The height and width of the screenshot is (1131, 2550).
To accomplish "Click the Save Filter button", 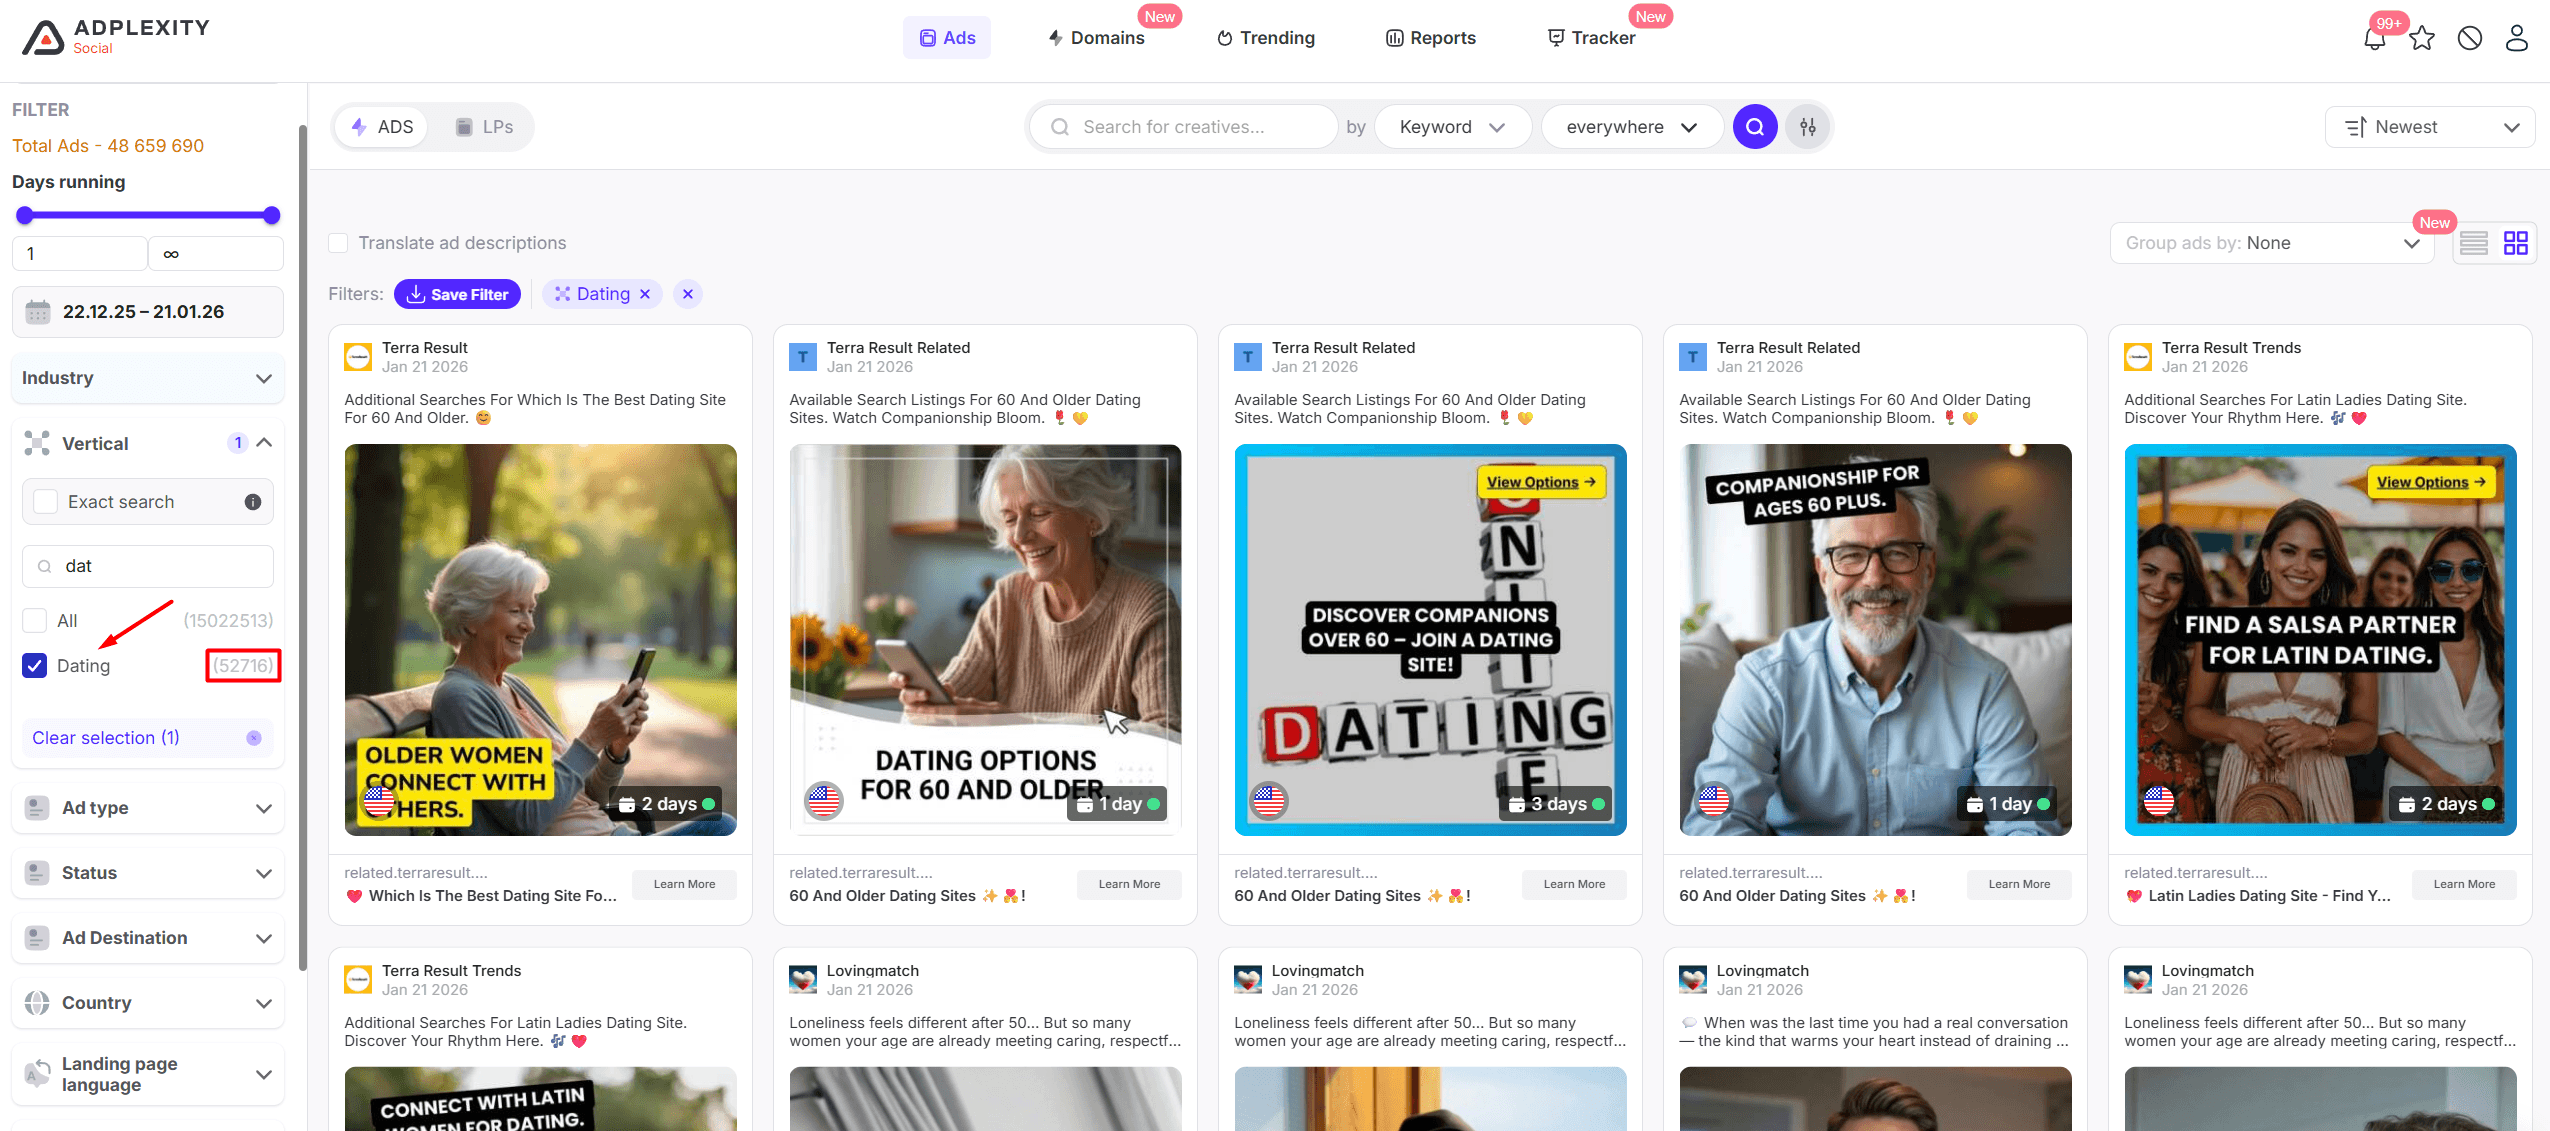I will pos(457,294).
